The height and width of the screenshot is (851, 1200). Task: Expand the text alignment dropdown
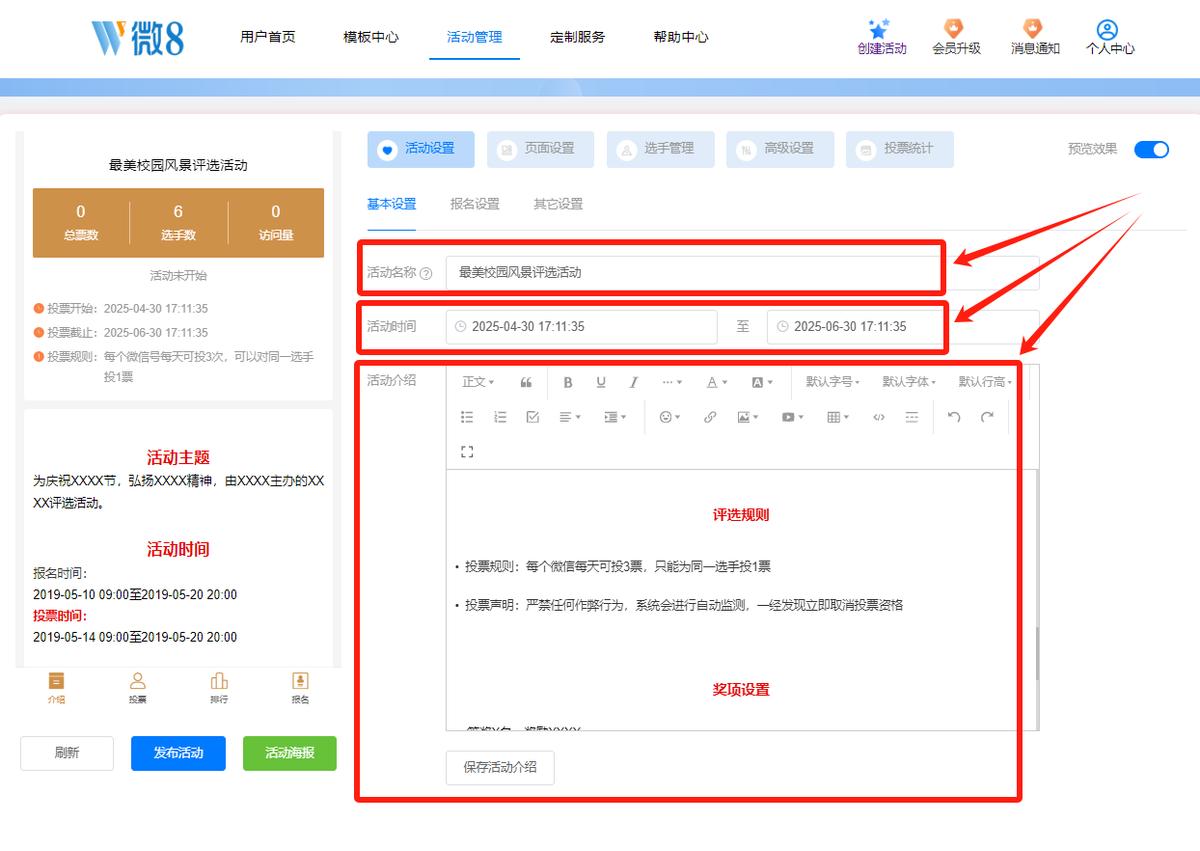click(x=570, y=417)
